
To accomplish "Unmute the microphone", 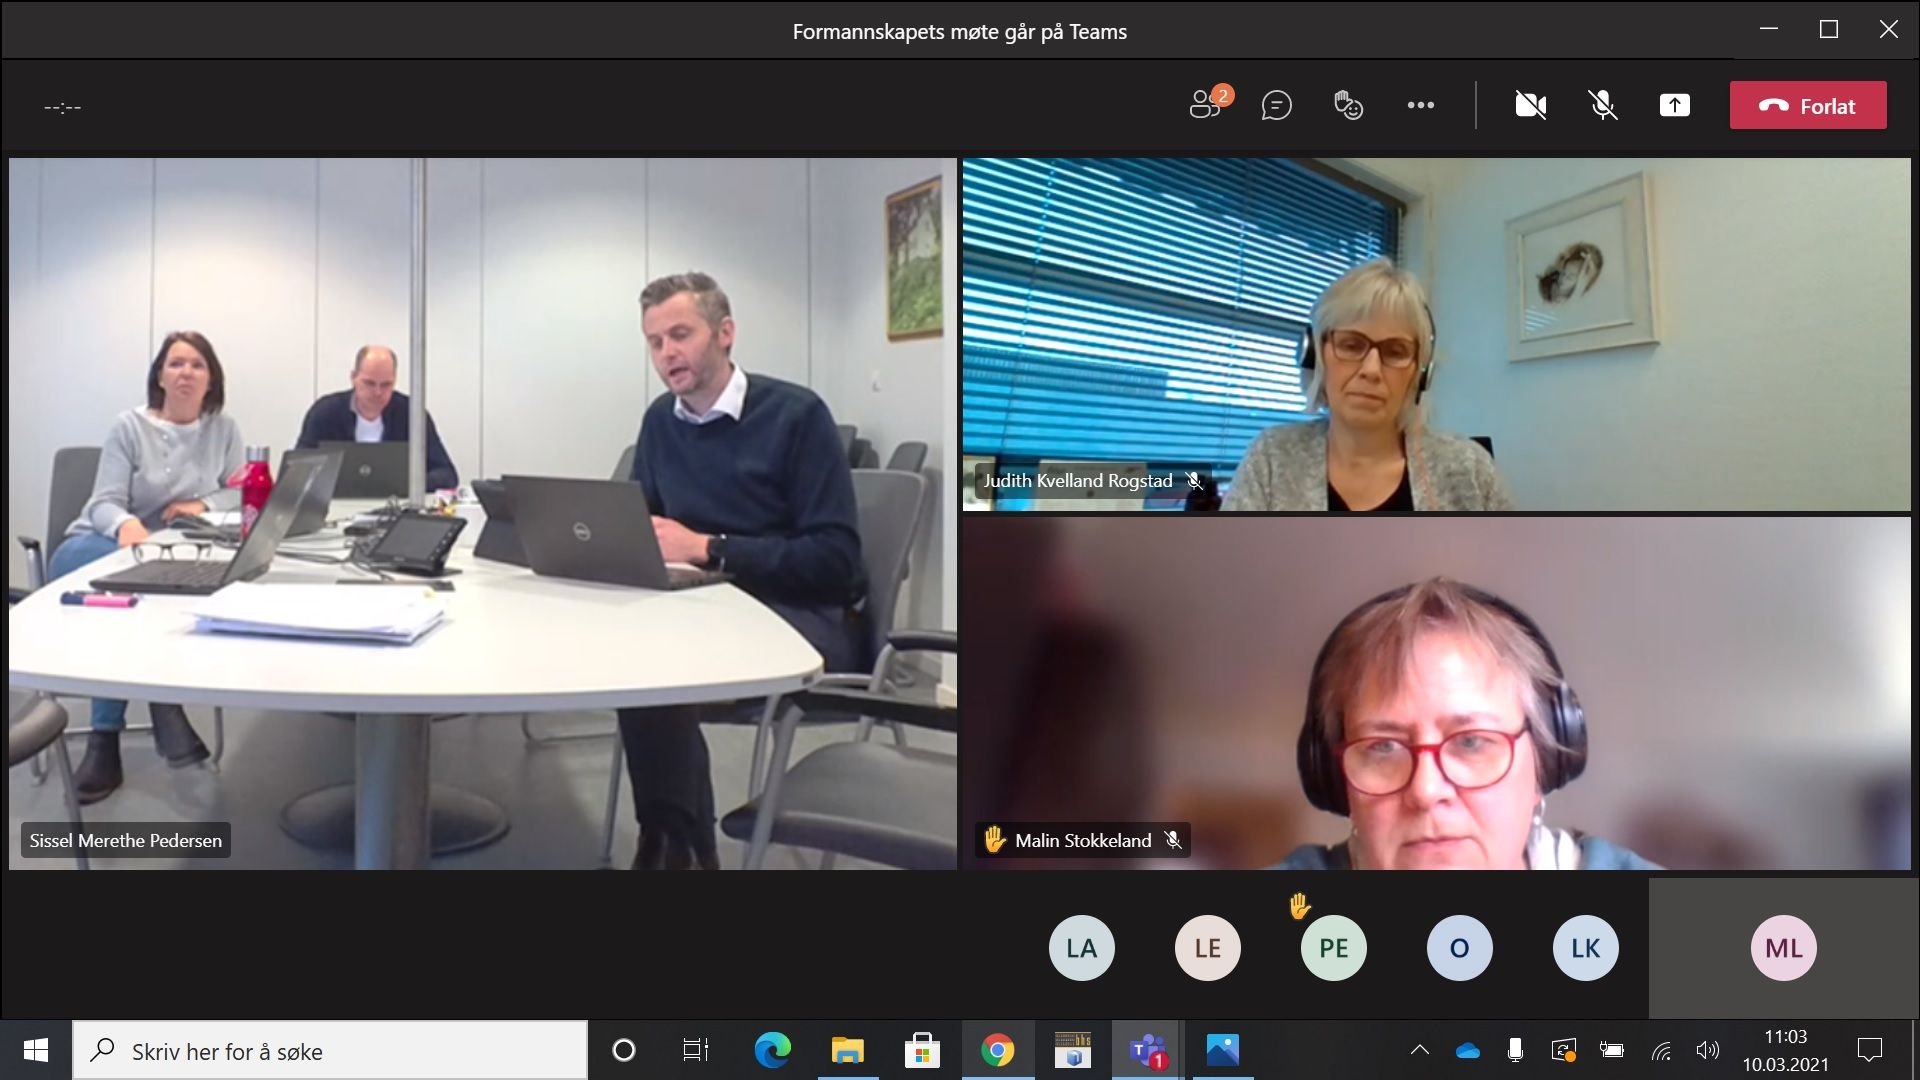I will [x=1602, y=105].
